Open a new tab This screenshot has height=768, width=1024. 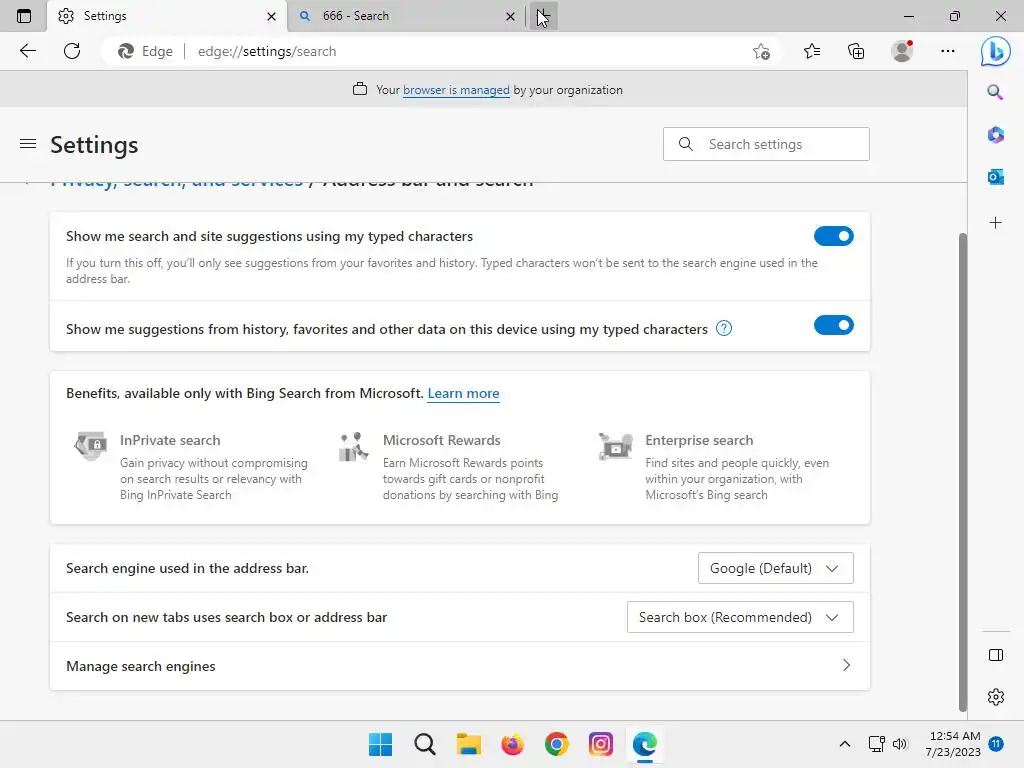[543, 16]
